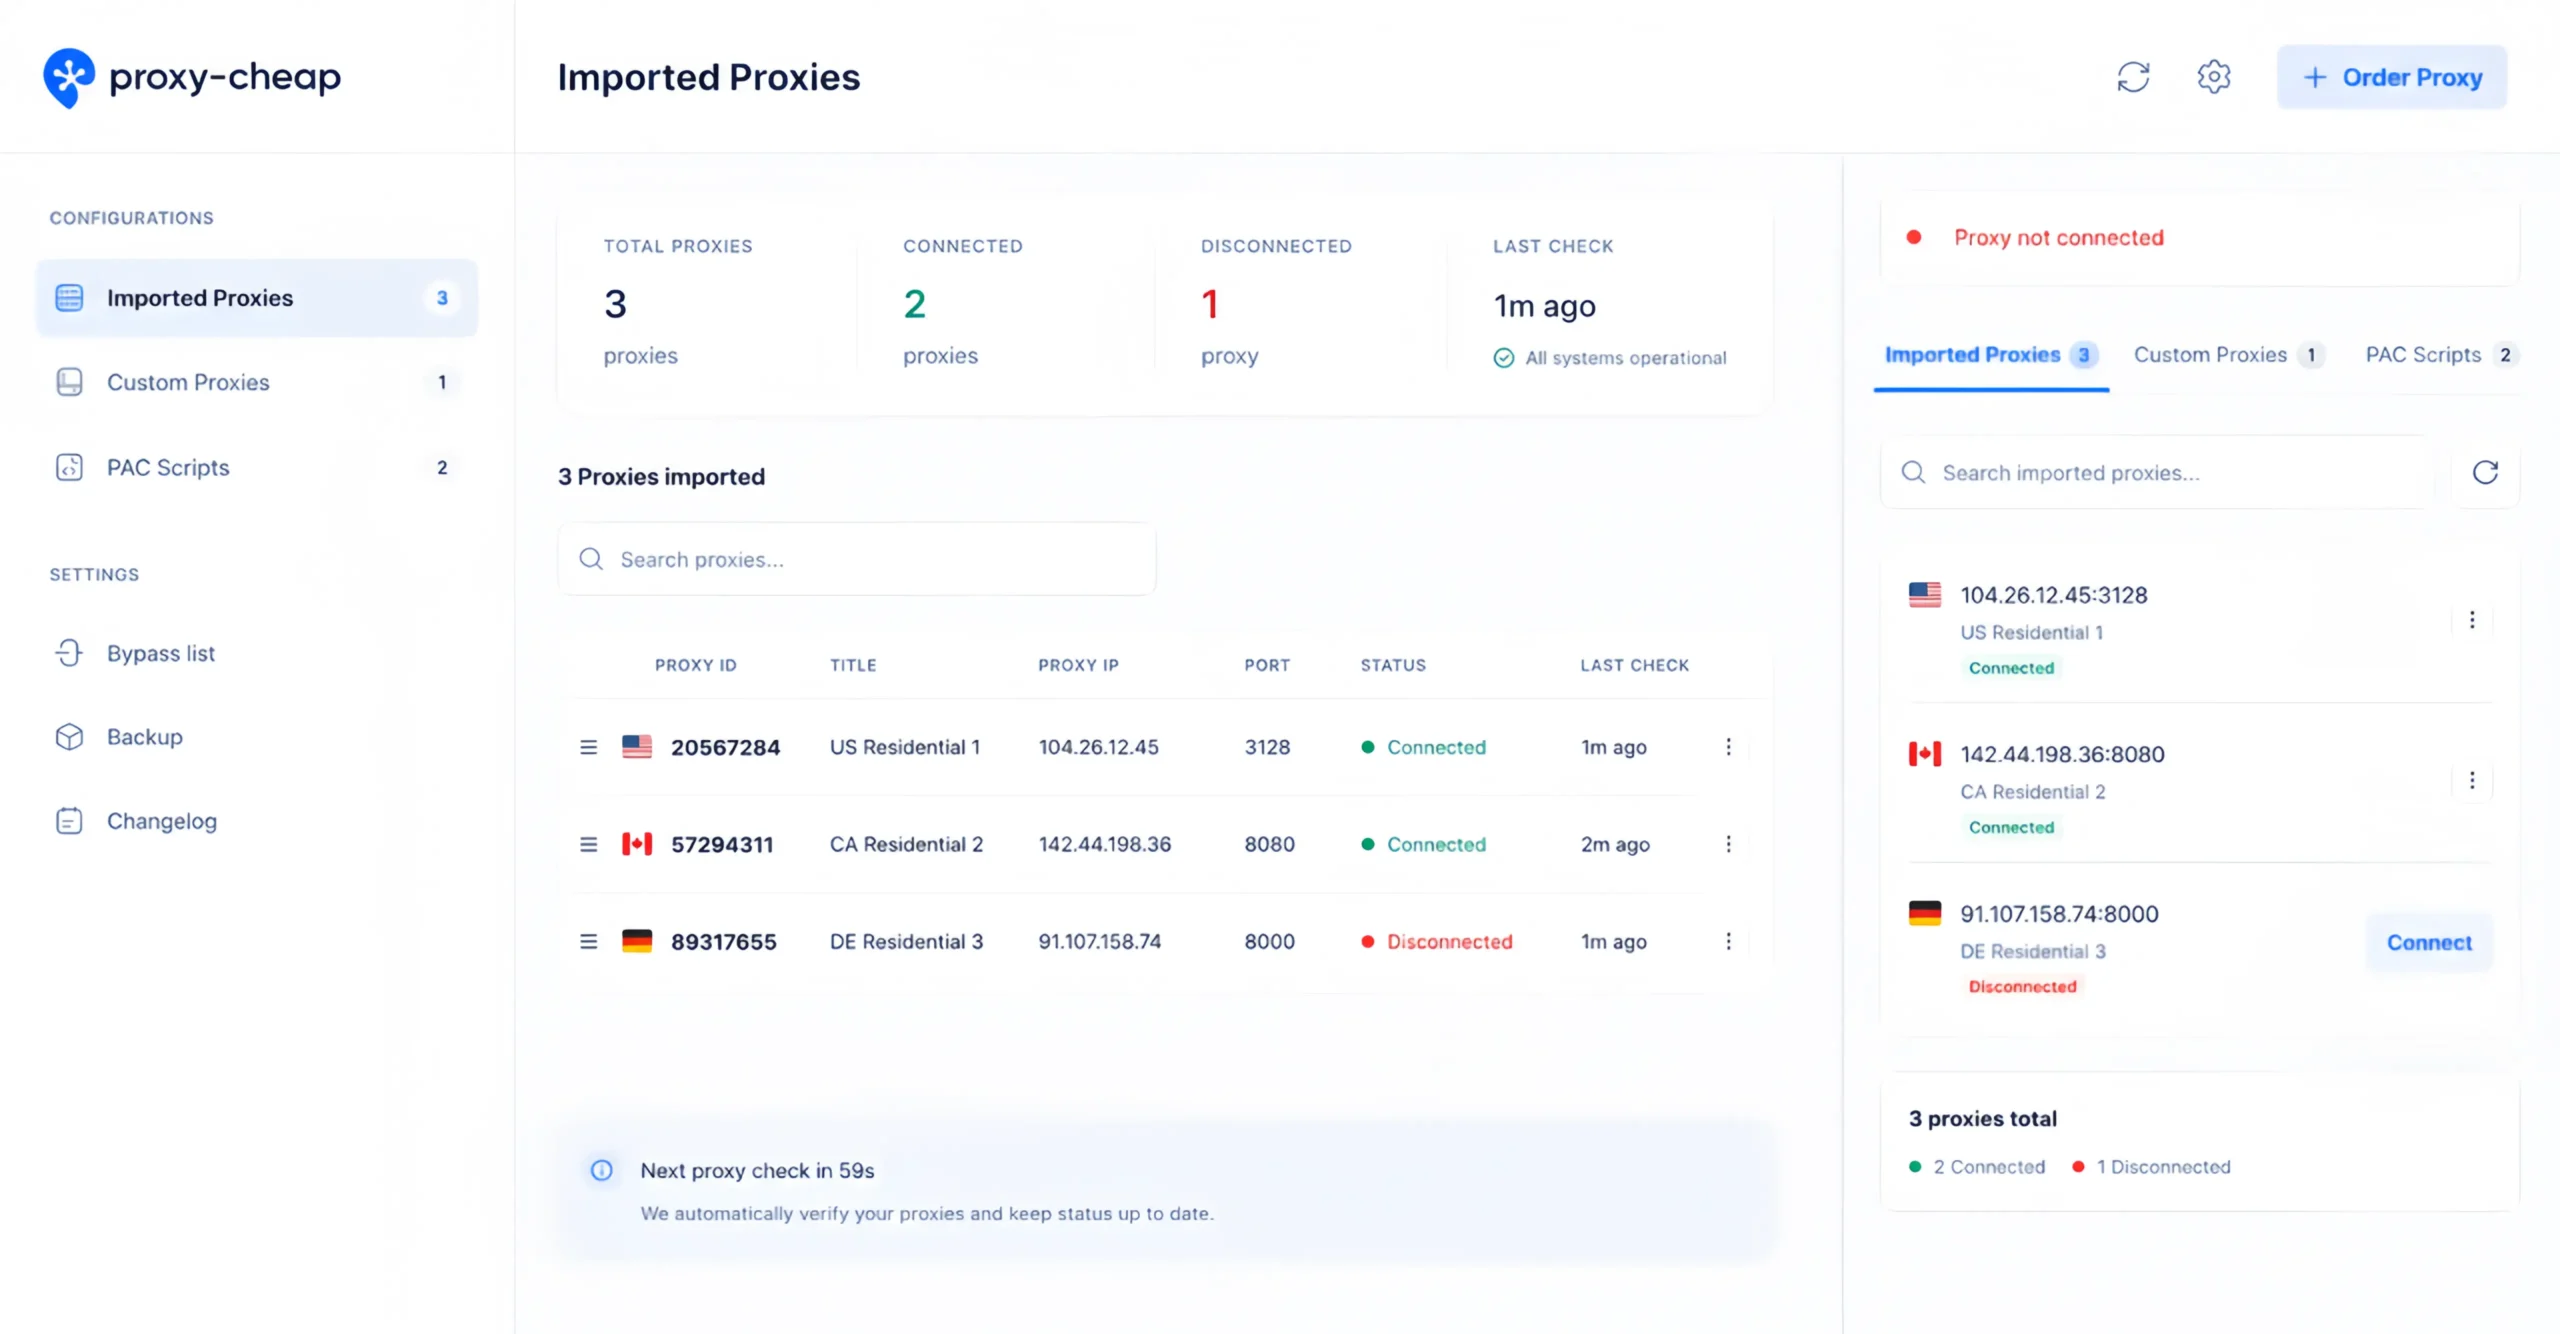Select the PAC Scripts tab
Image resolution: width=2560 pixels, height=1334 pixels.
(x=2441, y=355)
